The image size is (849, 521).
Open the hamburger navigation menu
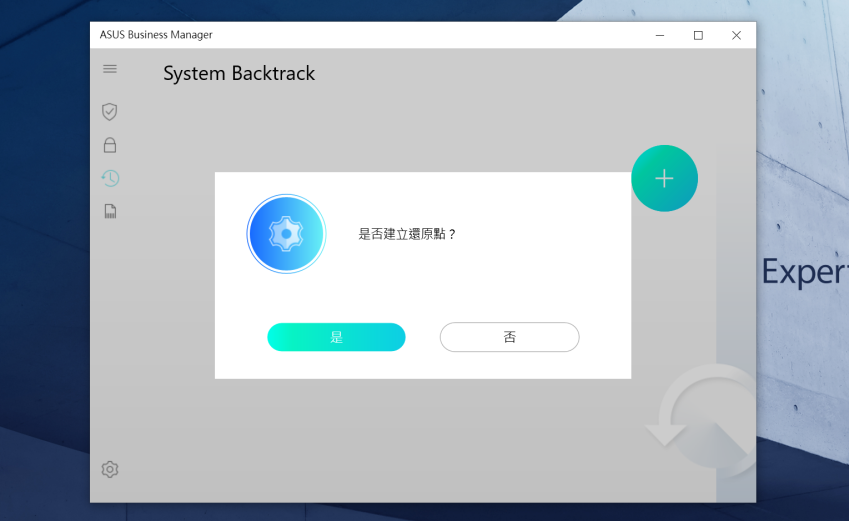point(110,69)
